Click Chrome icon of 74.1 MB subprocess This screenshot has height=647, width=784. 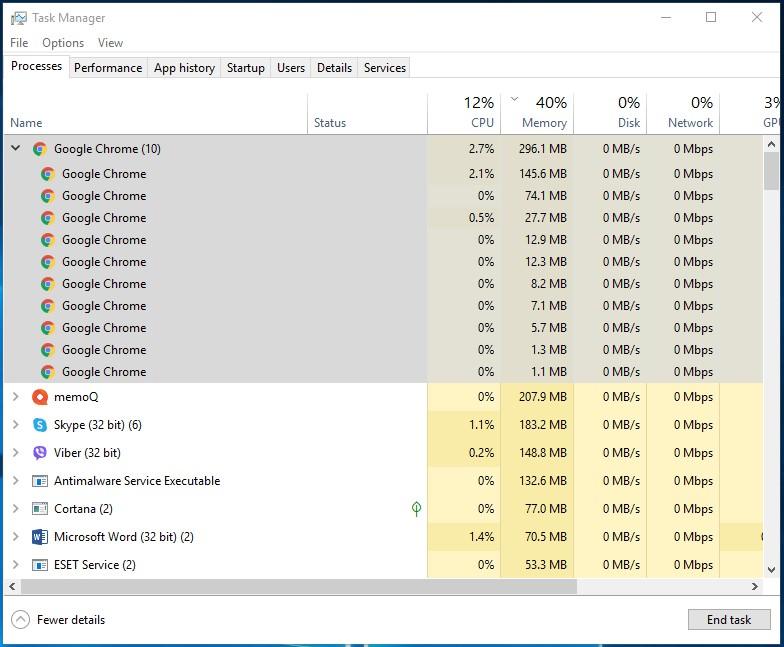(48, 196)
